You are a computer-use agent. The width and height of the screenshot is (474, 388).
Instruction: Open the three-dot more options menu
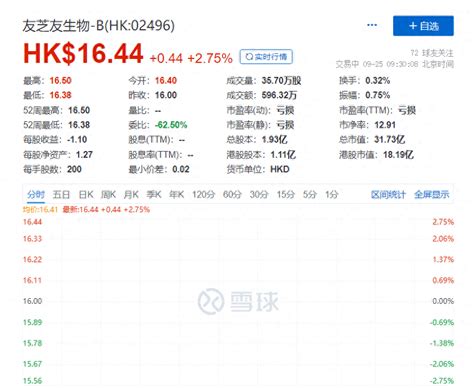[372, 25]
